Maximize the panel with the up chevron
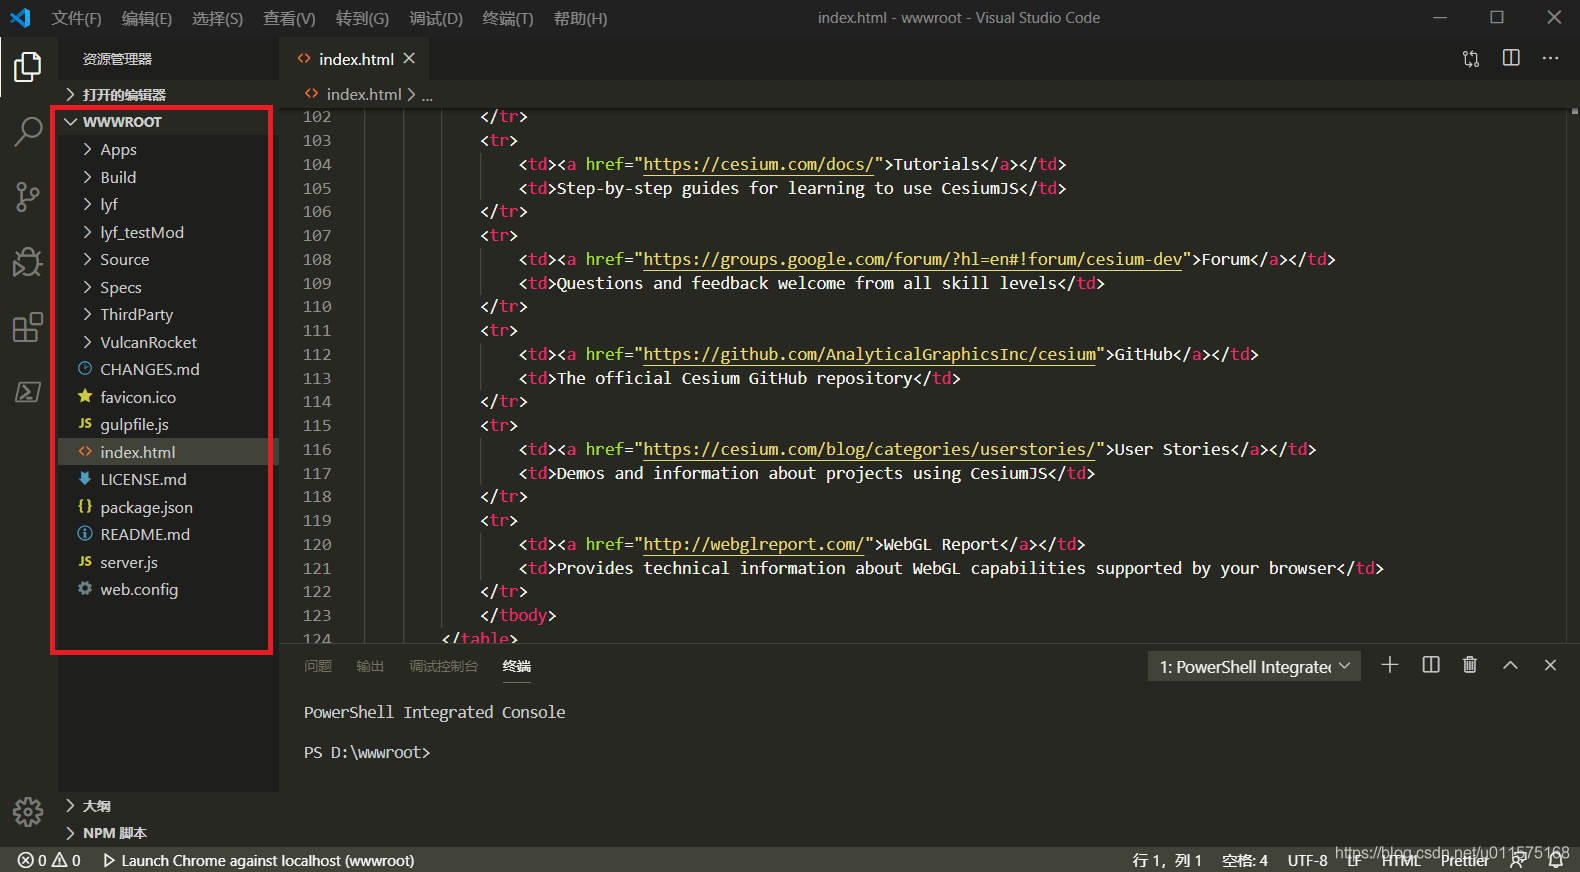Viewport: 1580px width, 872px height. click(1510, 665)
